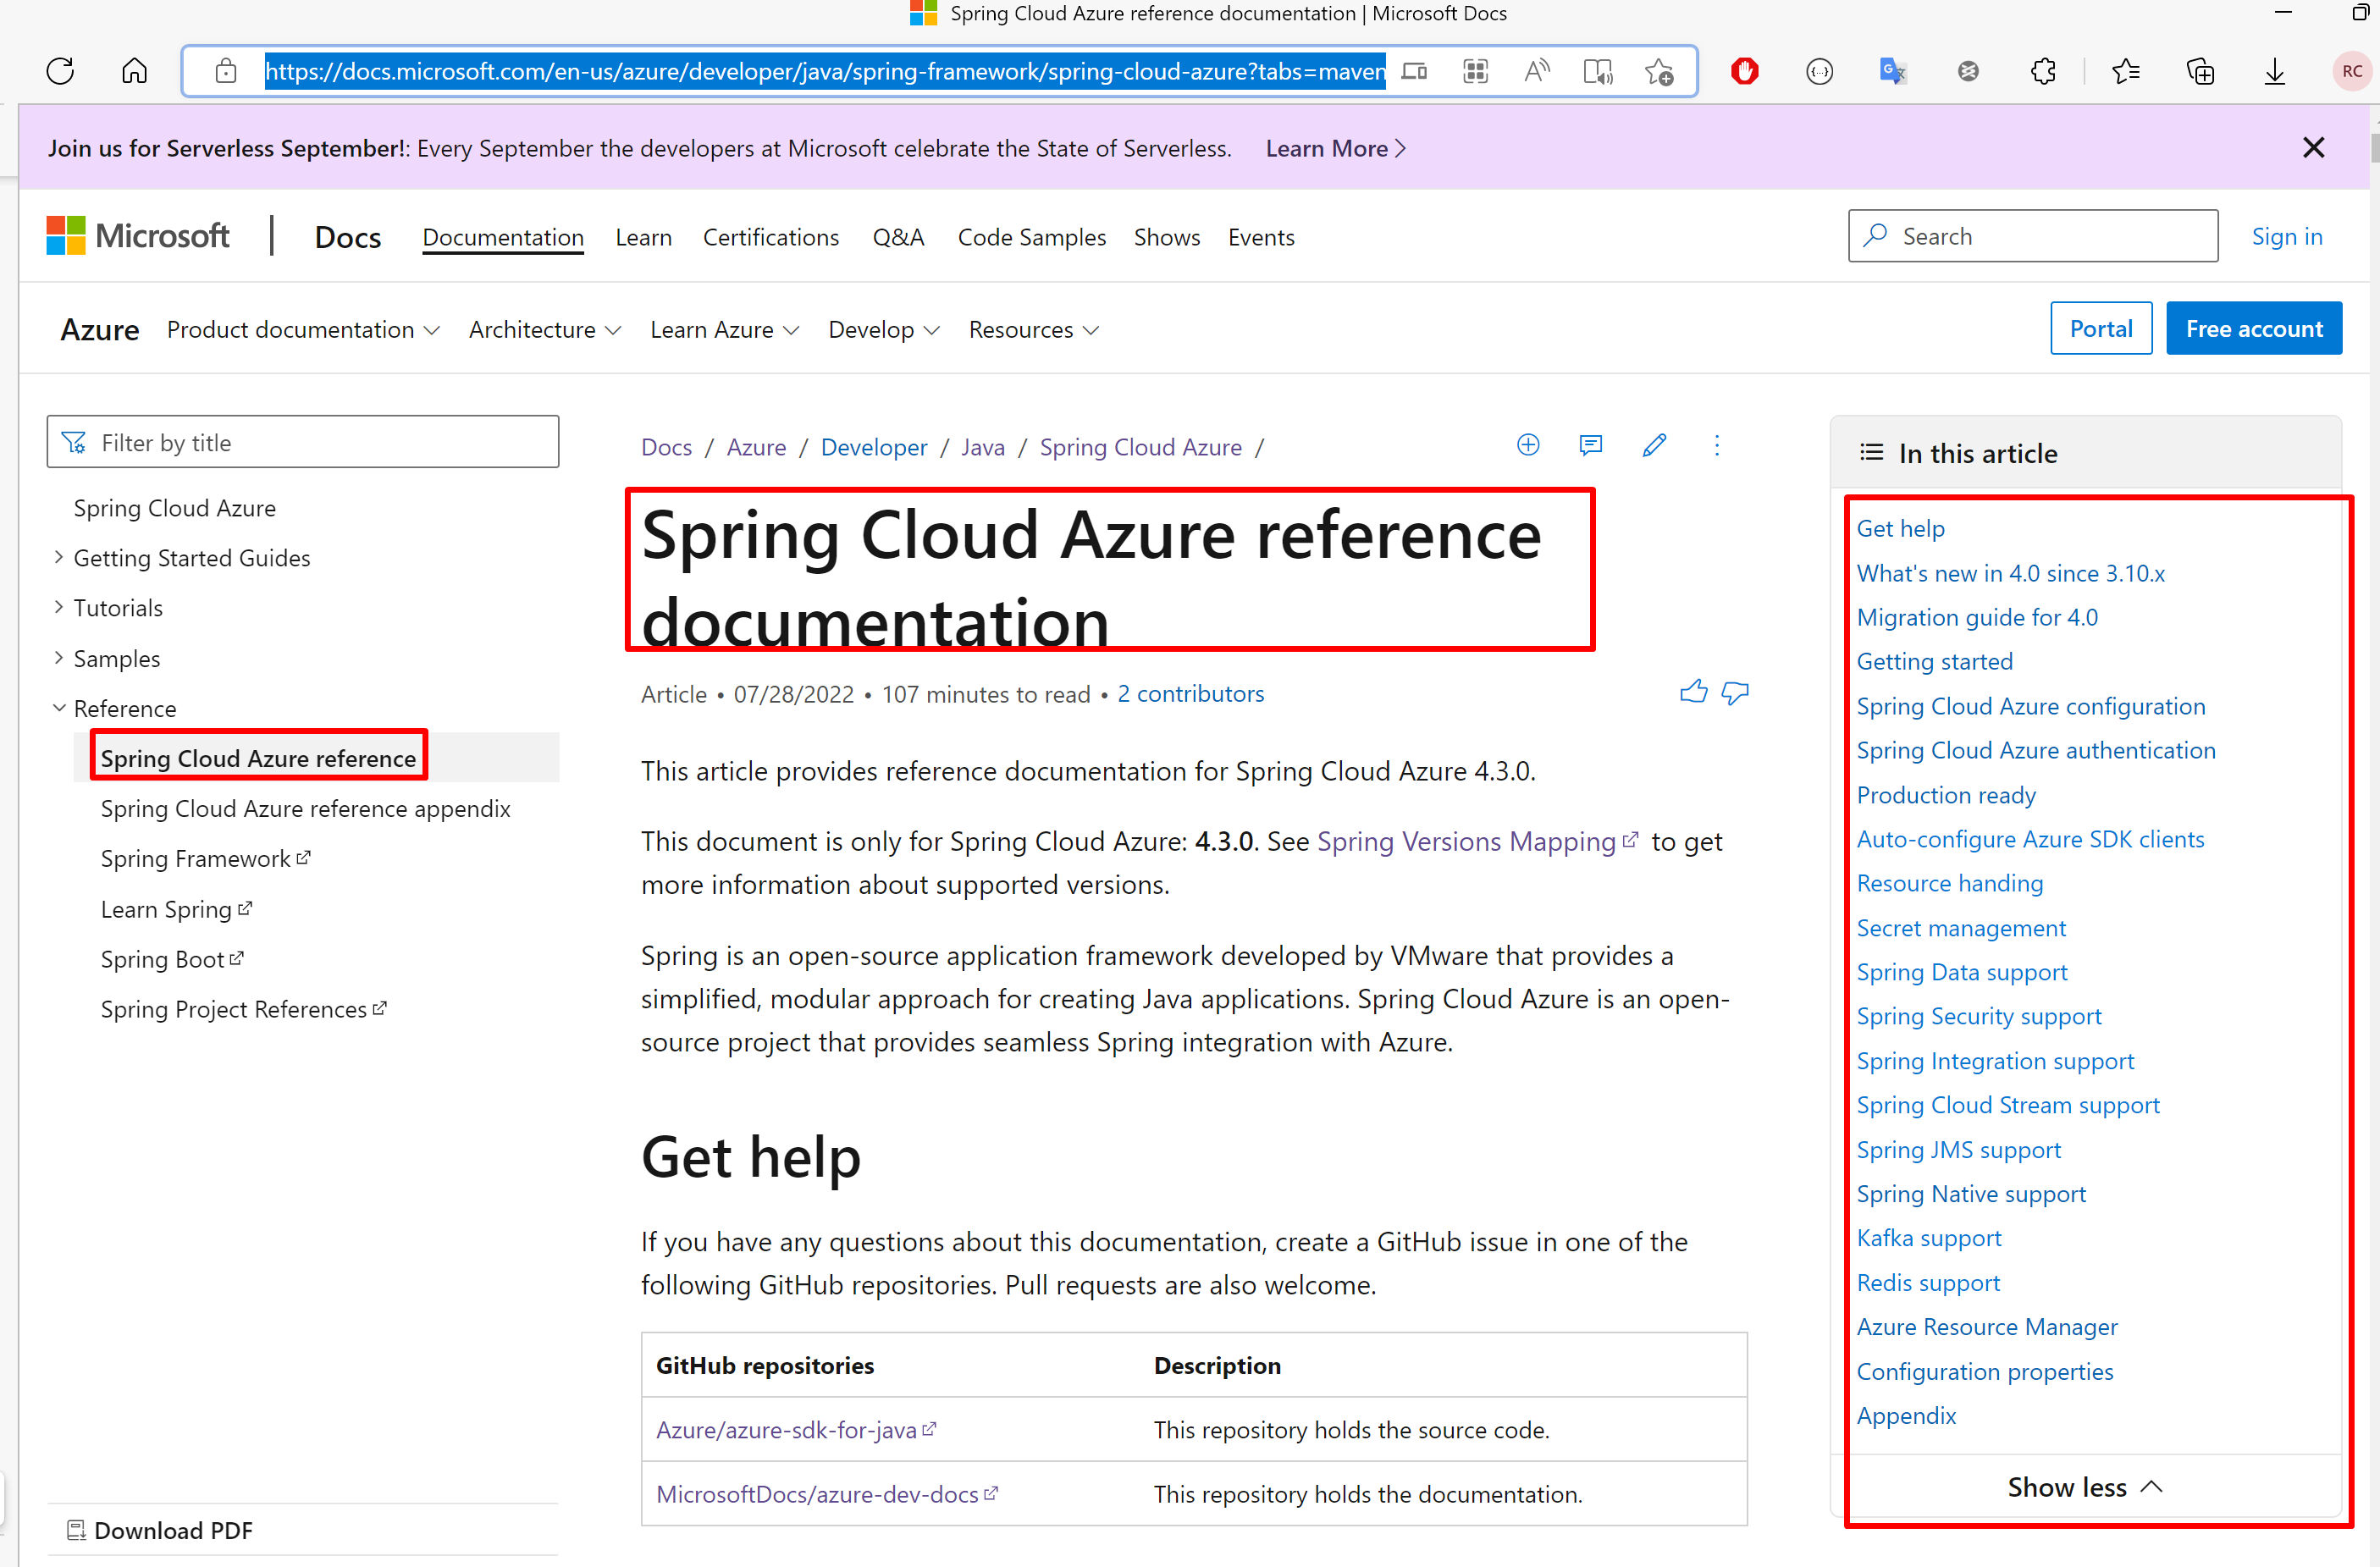The image size is (2380, 1567).
Task: Open the feedback comment icon
Action: (x=1590, y=446)
